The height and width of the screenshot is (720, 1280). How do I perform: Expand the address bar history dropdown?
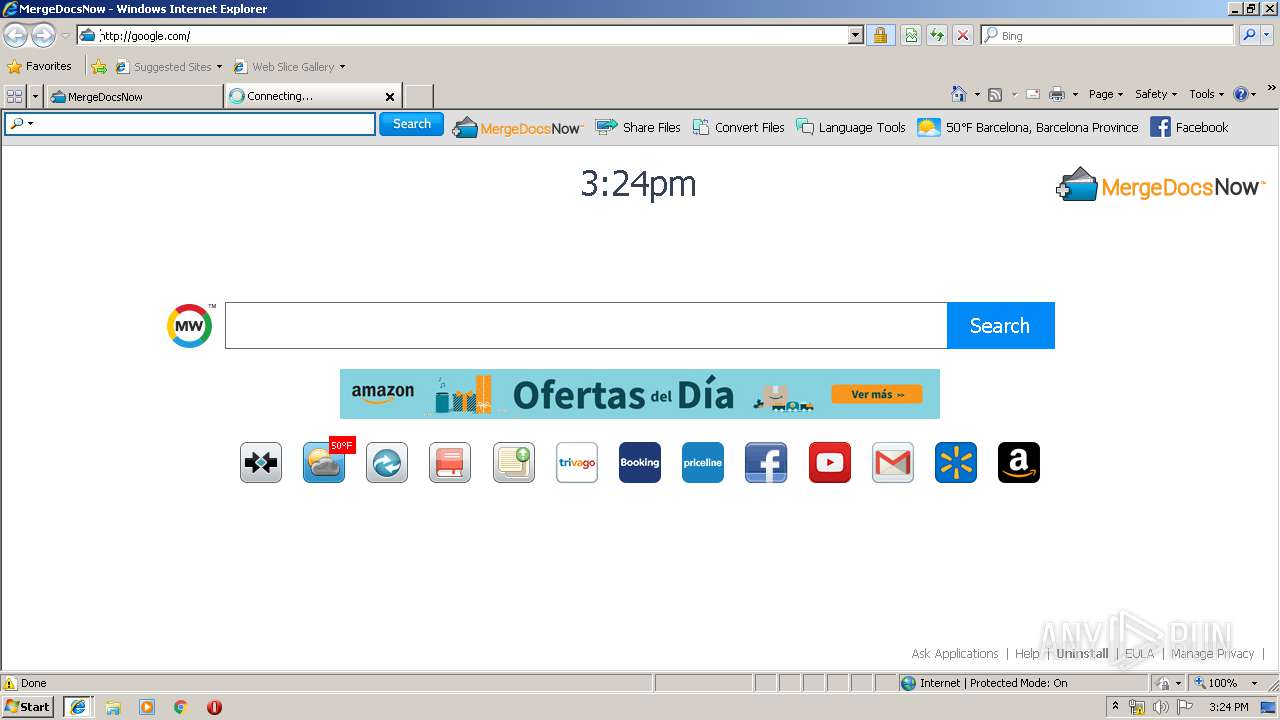click(x=856, y=36)
